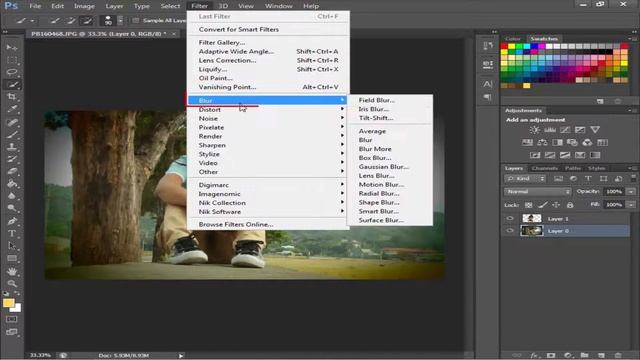Click the Opacity 100% field
640x360 pixels.
614,191
